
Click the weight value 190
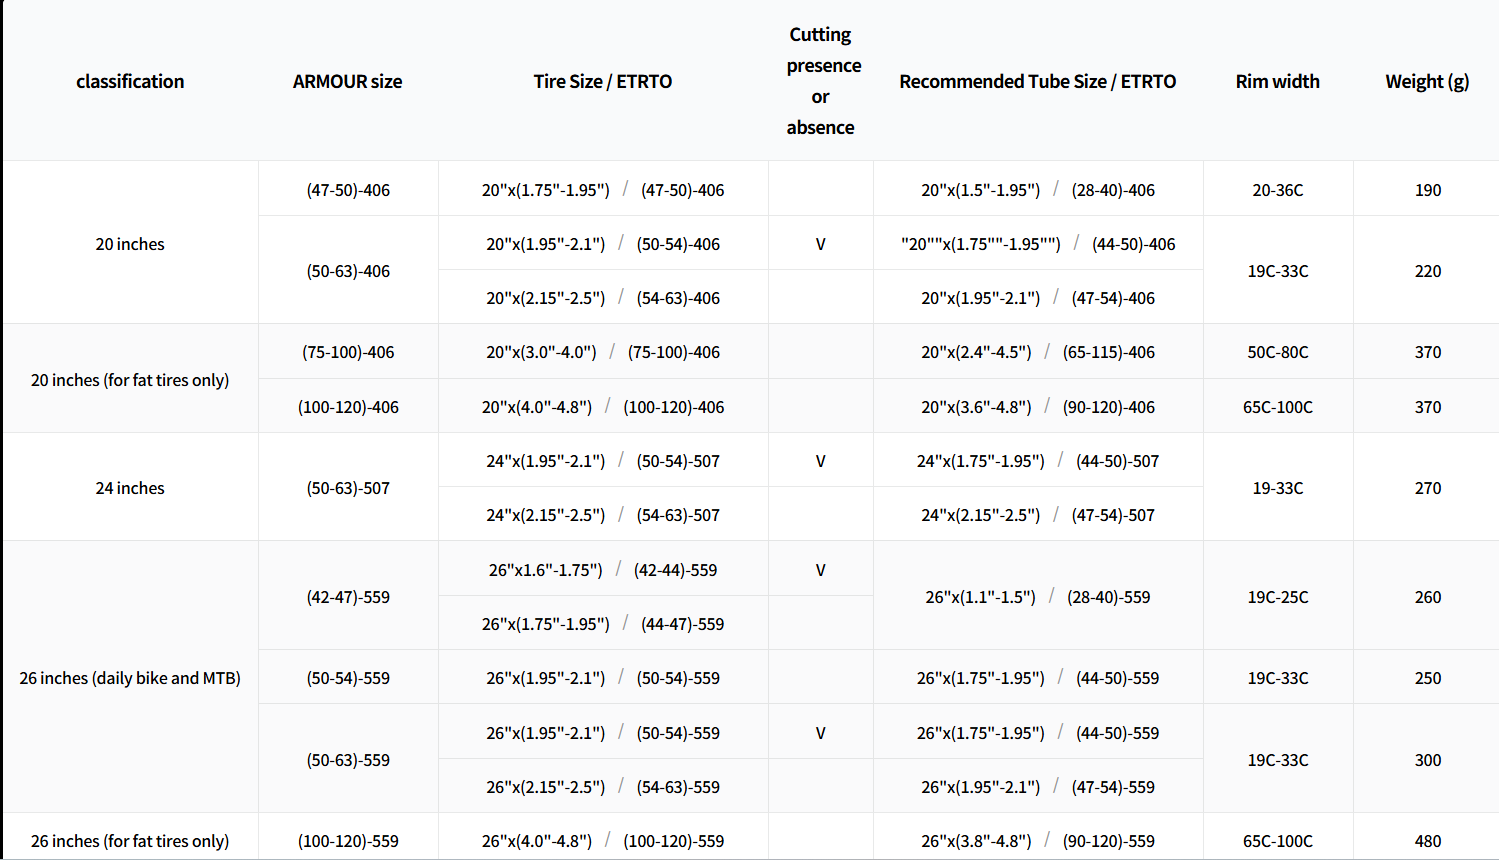click(x=1428, y=190)
